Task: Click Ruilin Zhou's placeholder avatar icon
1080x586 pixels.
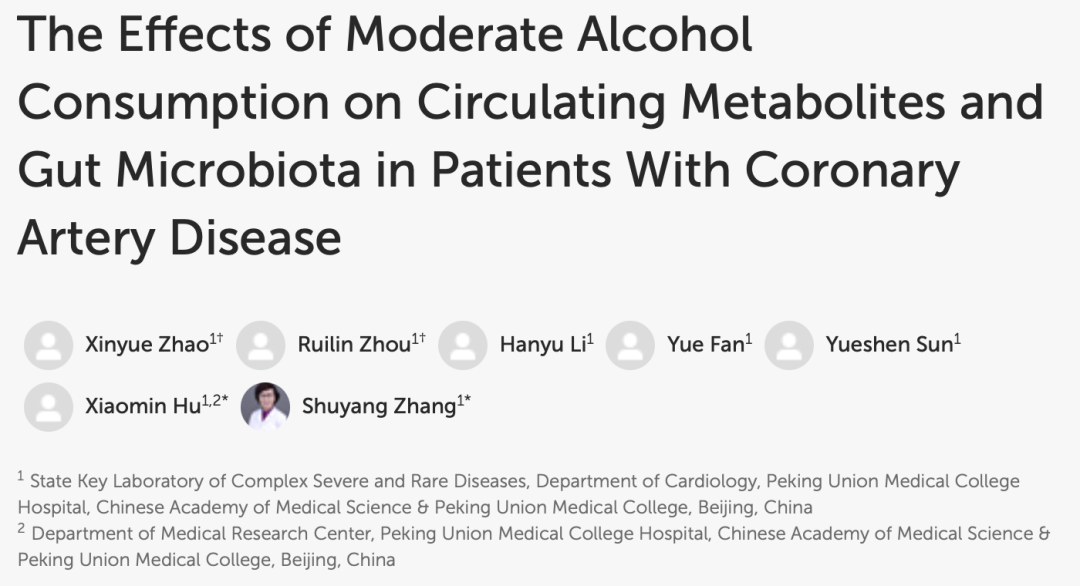Action: tap(261, 345)
